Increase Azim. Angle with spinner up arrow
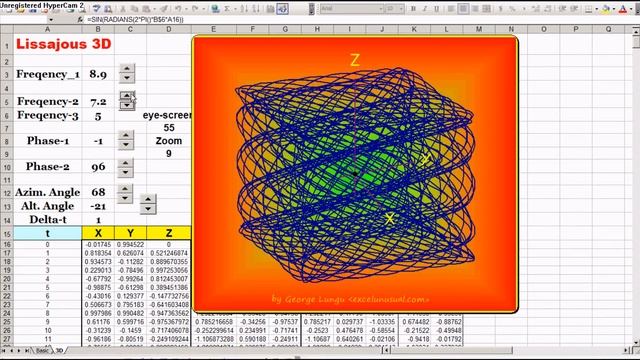640x360 pixels. pos(125,189)
